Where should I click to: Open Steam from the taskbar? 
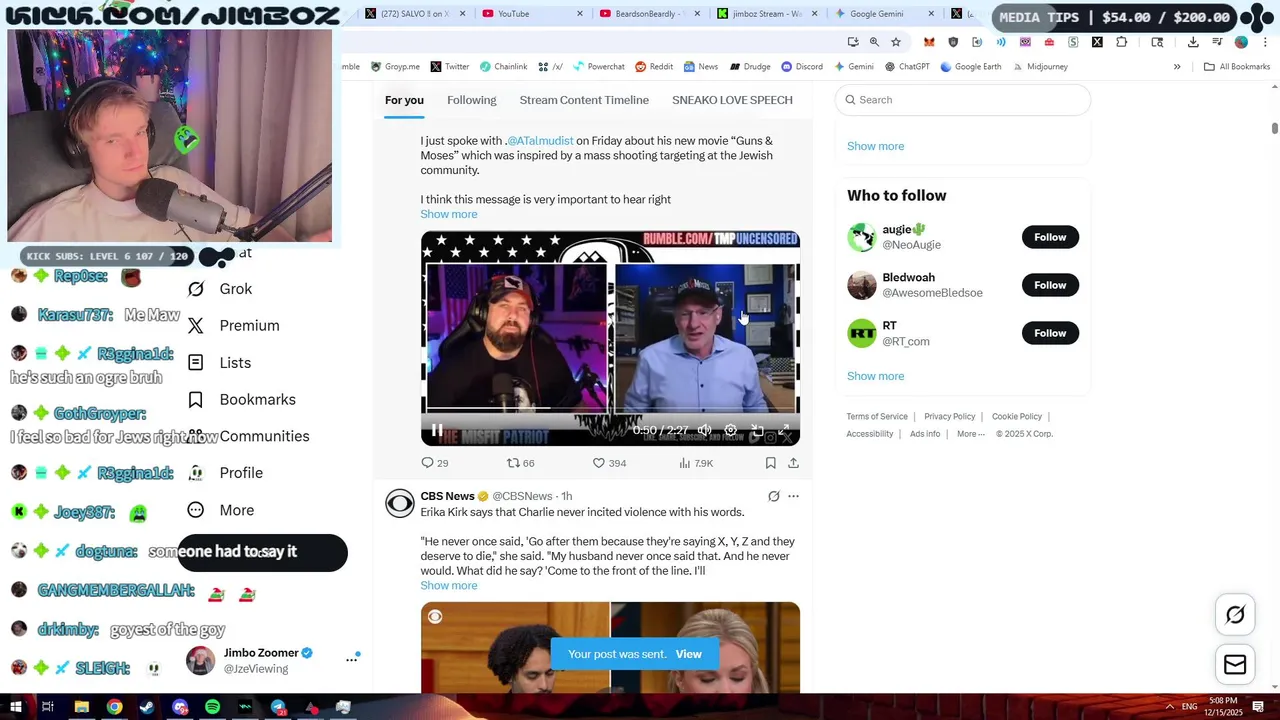tap(147, 707)
